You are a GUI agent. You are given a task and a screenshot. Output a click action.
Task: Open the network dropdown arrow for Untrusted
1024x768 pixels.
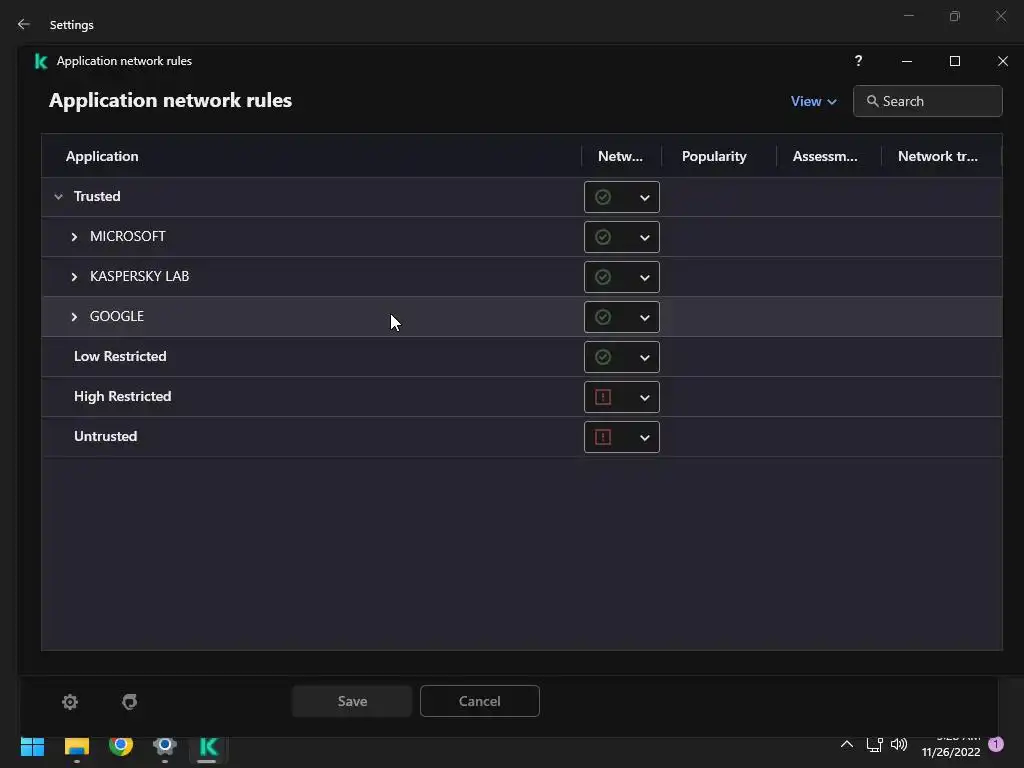645,438
